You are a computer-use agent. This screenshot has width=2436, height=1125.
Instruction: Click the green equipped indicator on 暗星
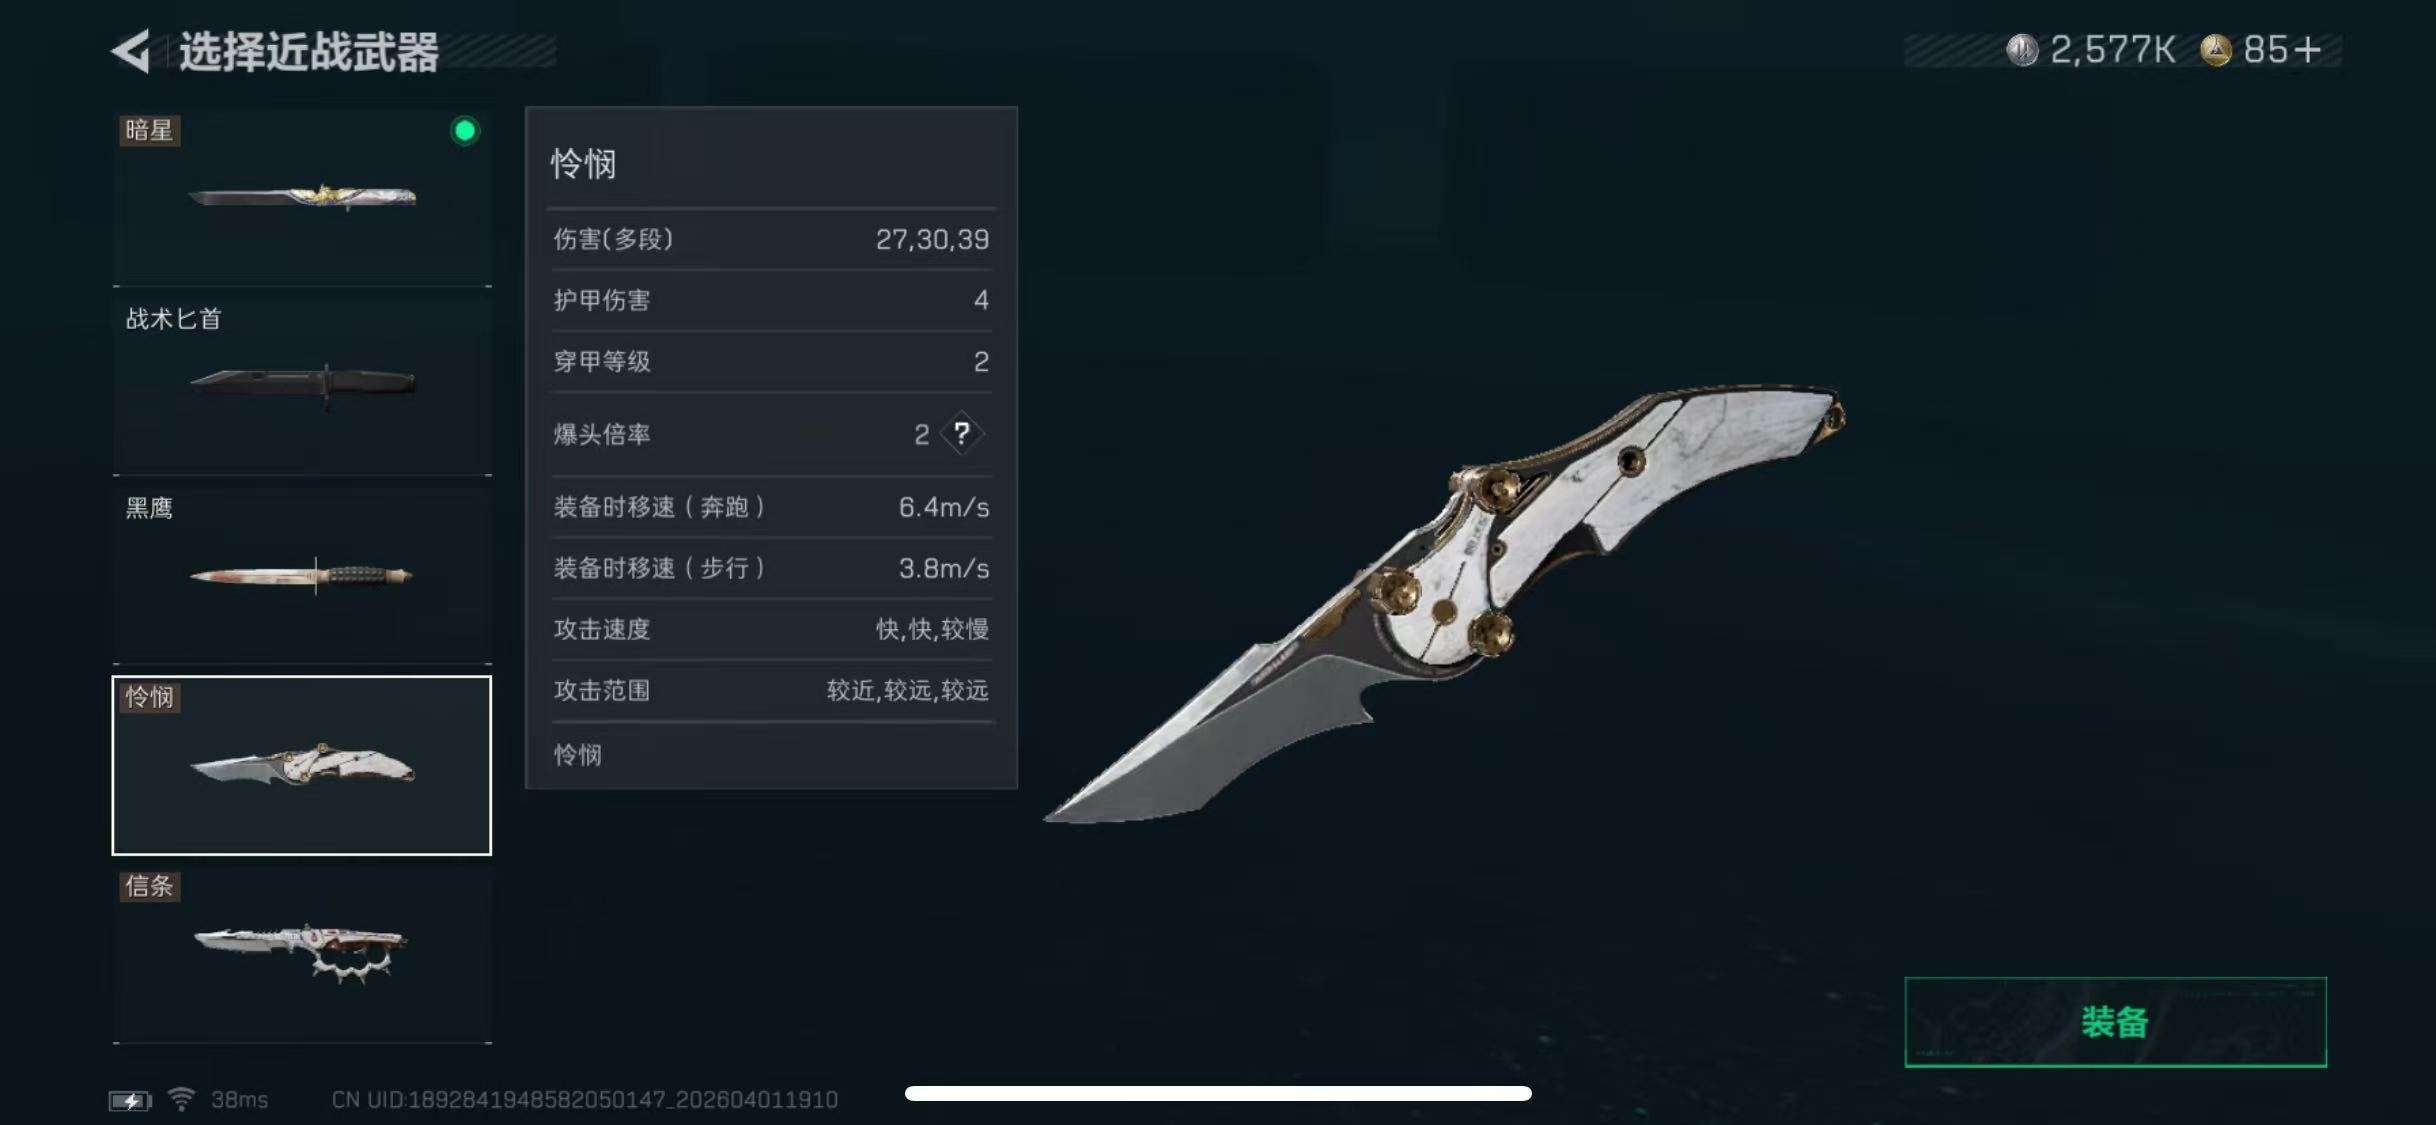point(464,131)
